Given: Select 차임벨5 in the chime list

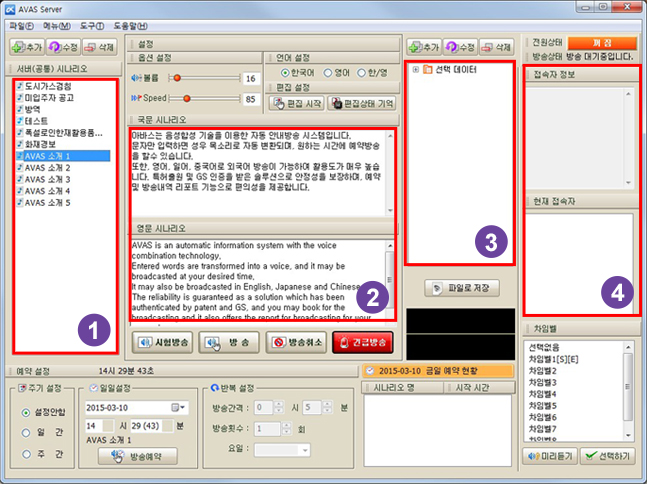Looking at the screenshot, I should [542, 405].
